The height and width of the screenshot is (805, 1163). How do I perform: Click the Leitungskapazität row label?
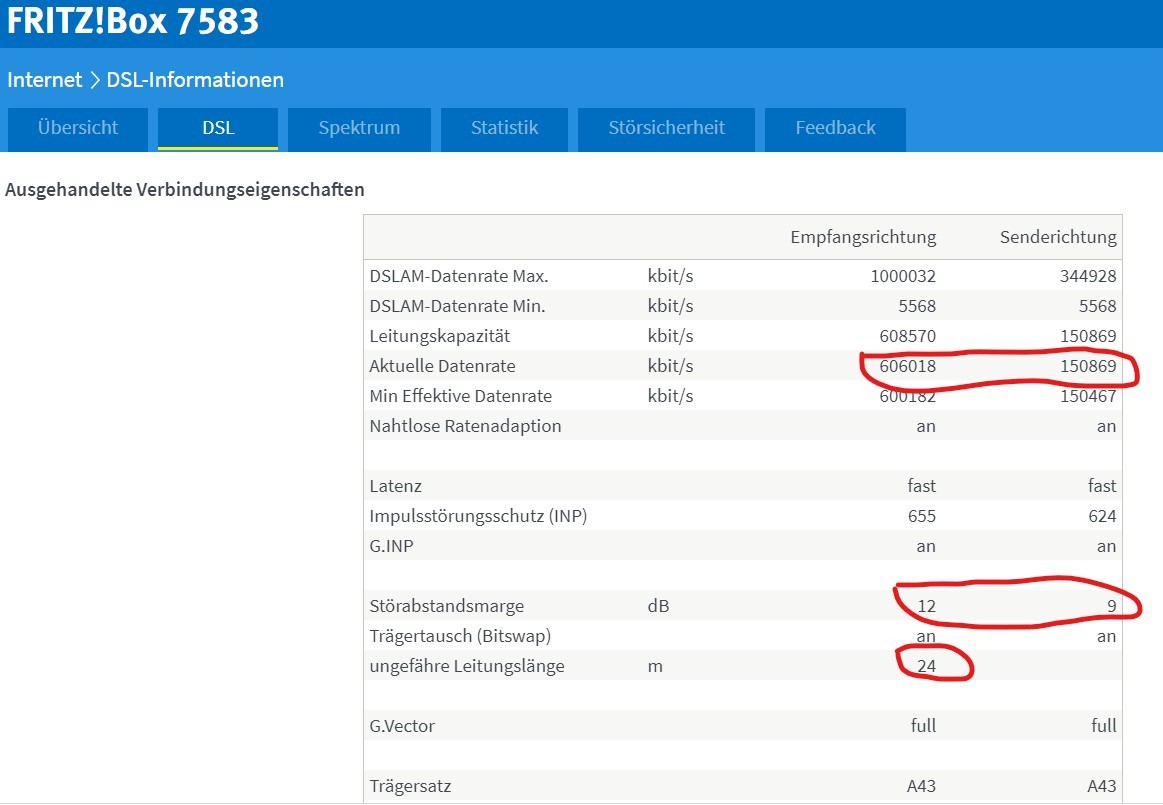pos(439,336)
